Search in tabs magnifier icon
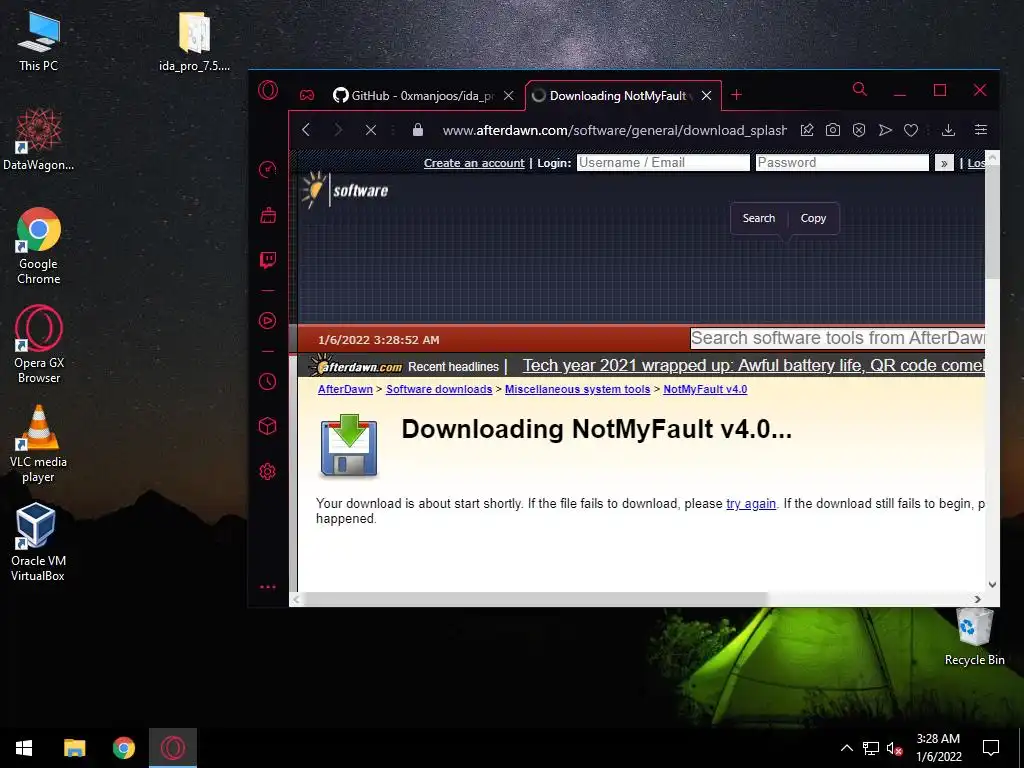The image size is (1024, 768). click(860, 89)
